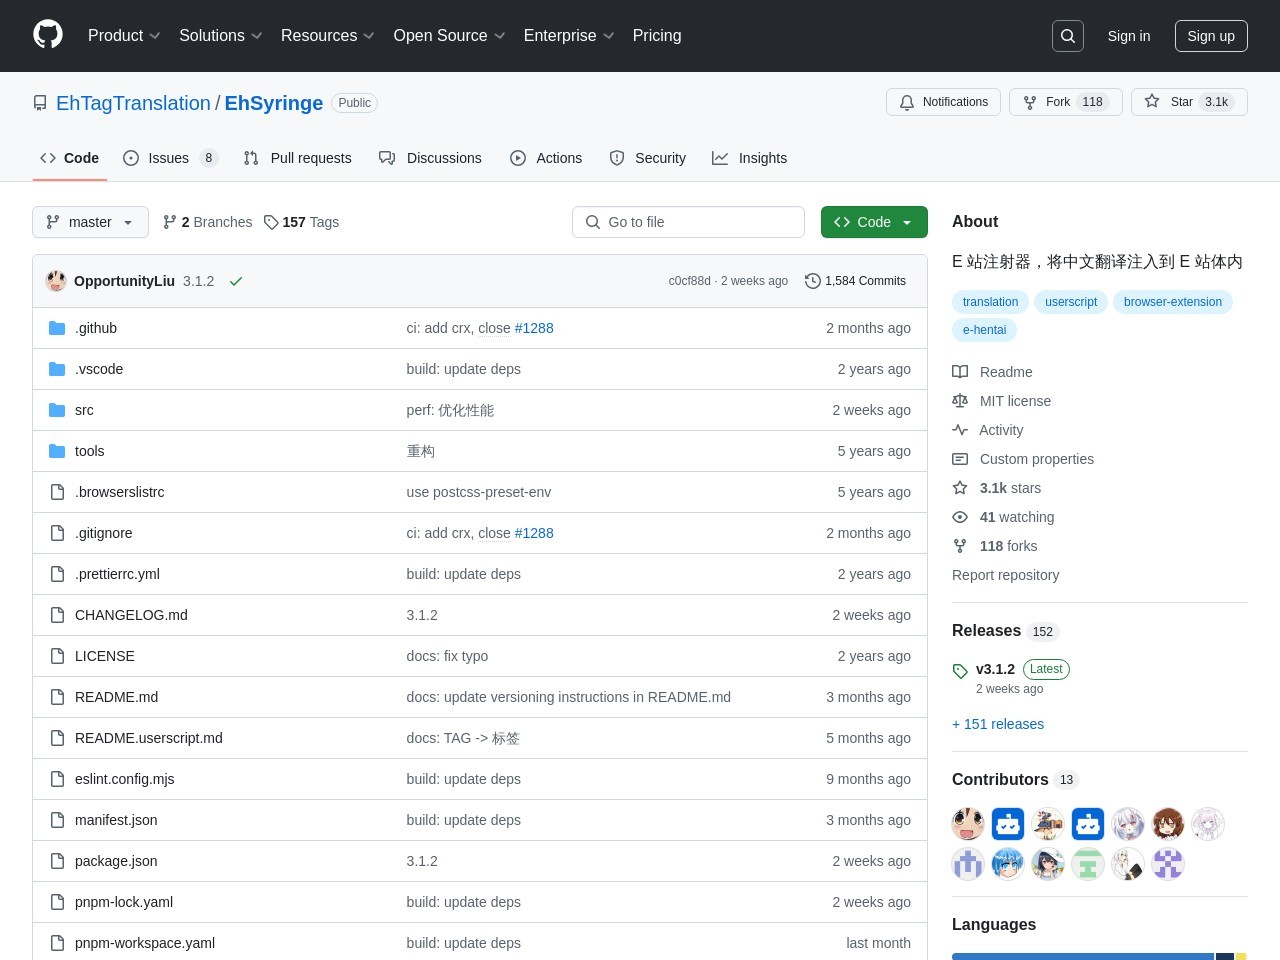Switch to the Pull requests tab
The image size is (1280, 960).
[298, 158]
